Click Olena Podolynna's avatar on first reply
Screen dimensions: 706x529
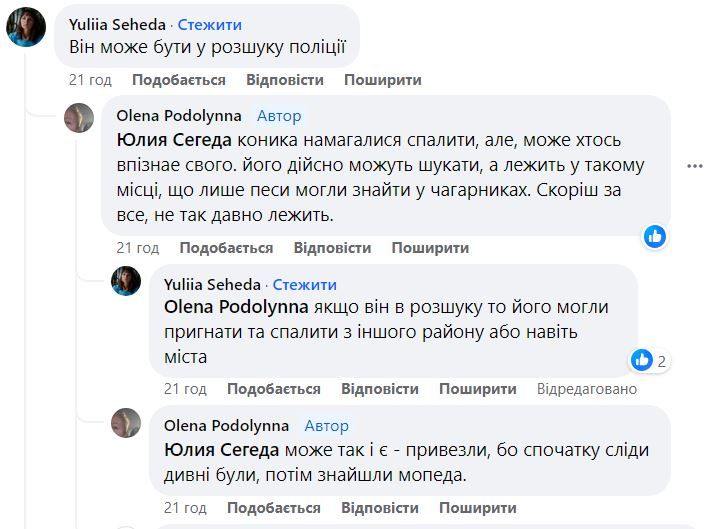pyautogui.click(x=80, y=118)
